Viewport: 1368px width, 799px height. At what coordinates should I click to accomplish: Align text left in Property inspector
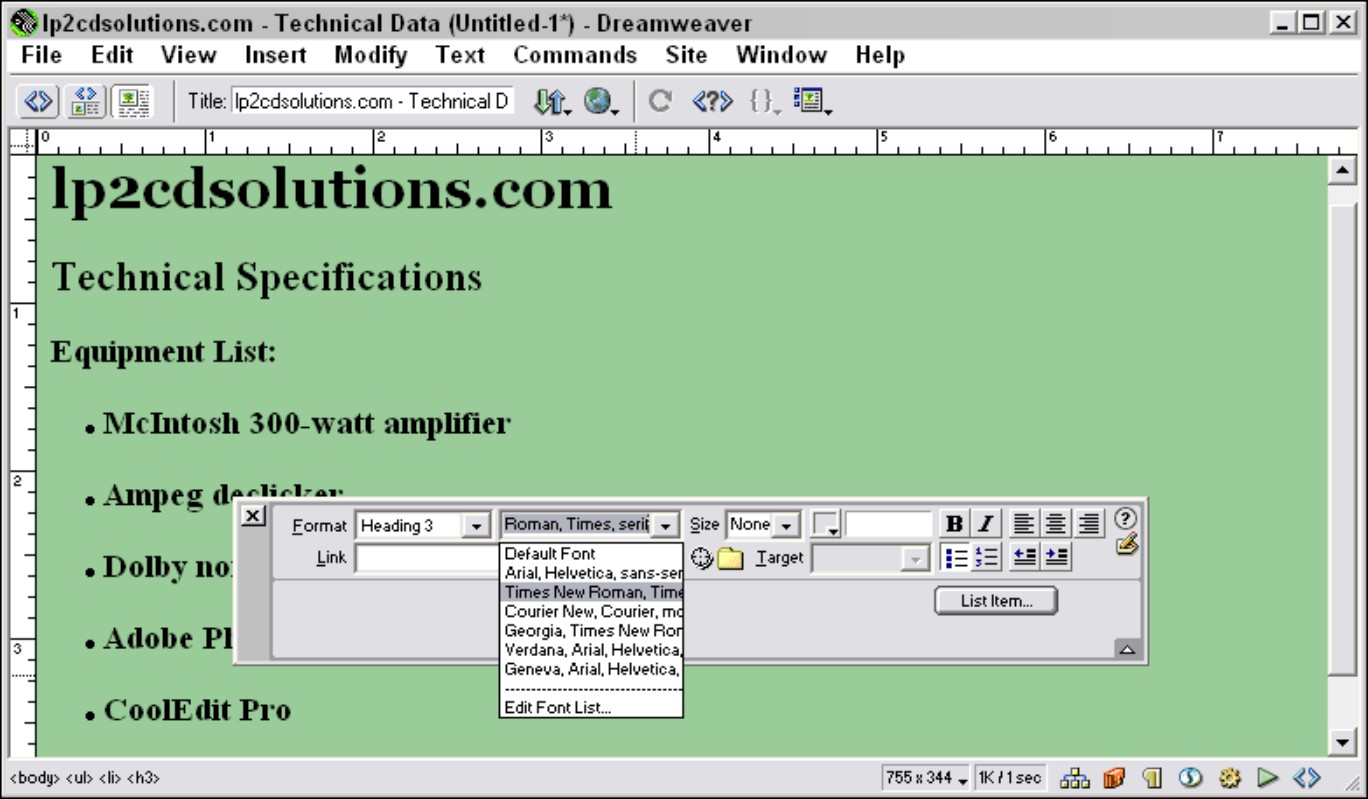pos(1023,524)
